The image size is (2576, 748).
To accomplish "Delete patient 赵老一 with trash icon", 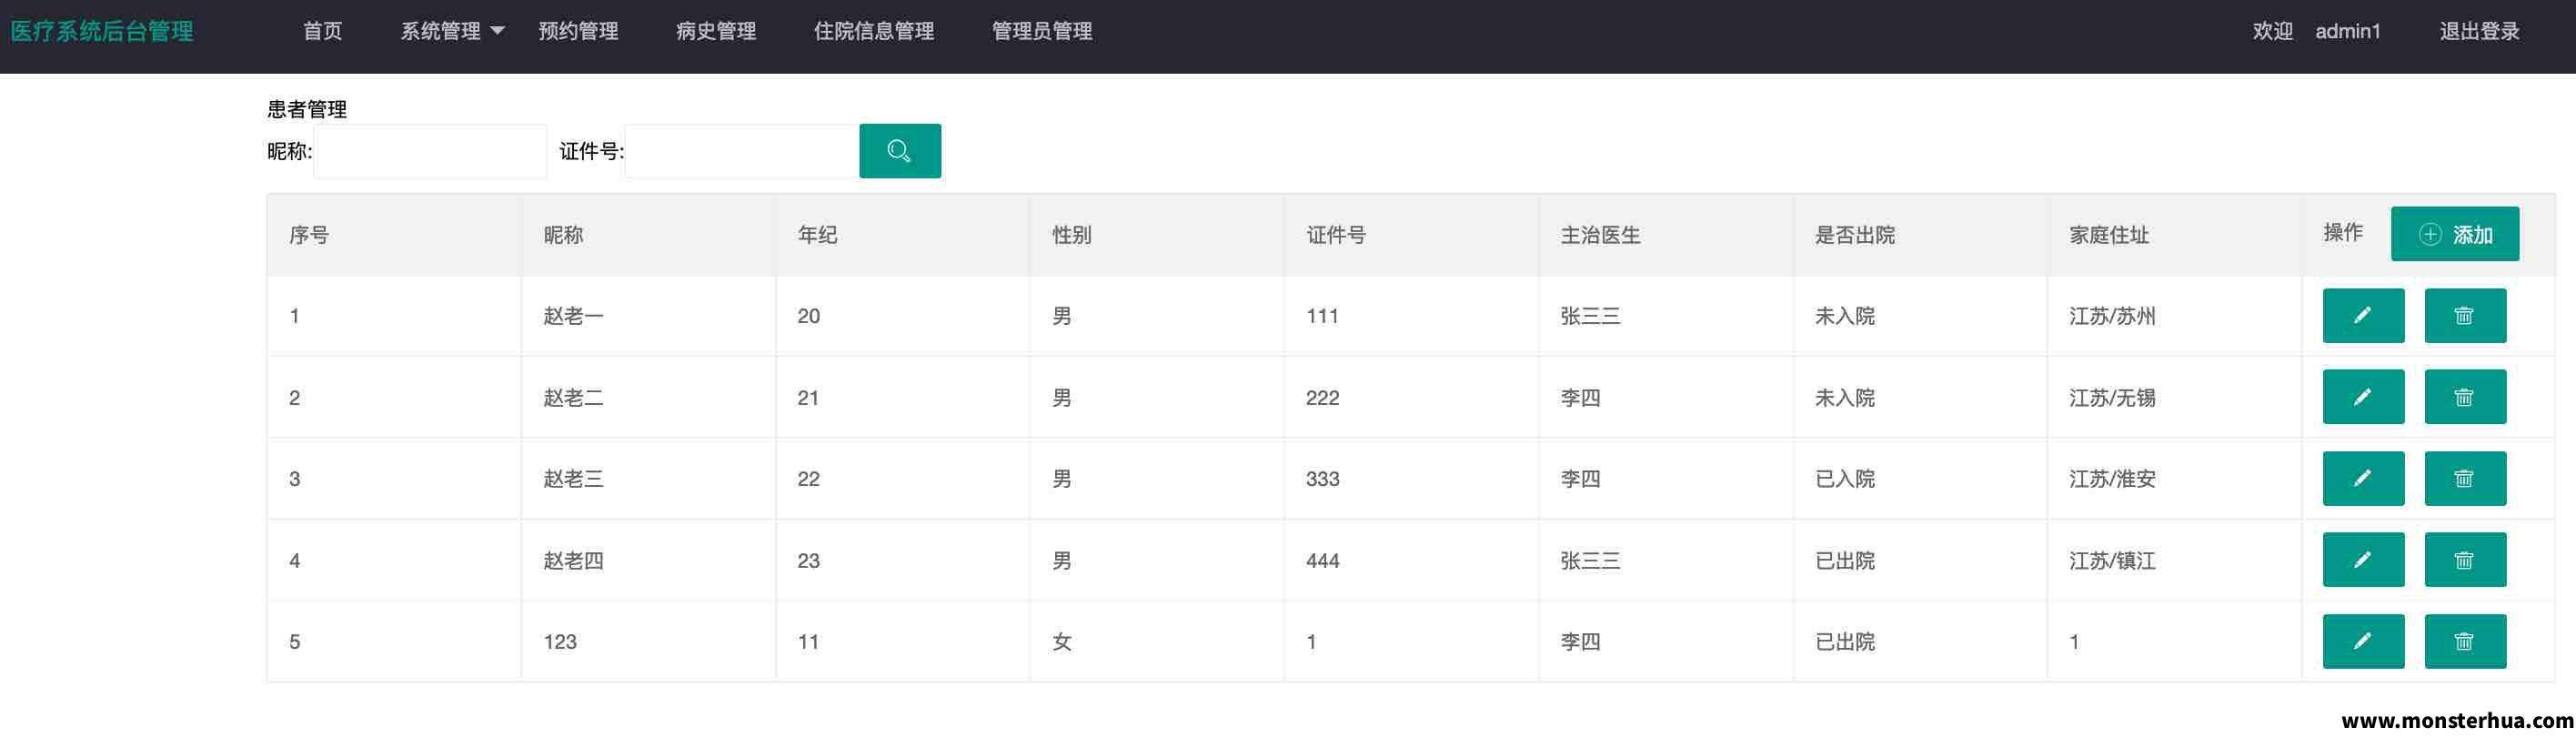I will 2465,316.
